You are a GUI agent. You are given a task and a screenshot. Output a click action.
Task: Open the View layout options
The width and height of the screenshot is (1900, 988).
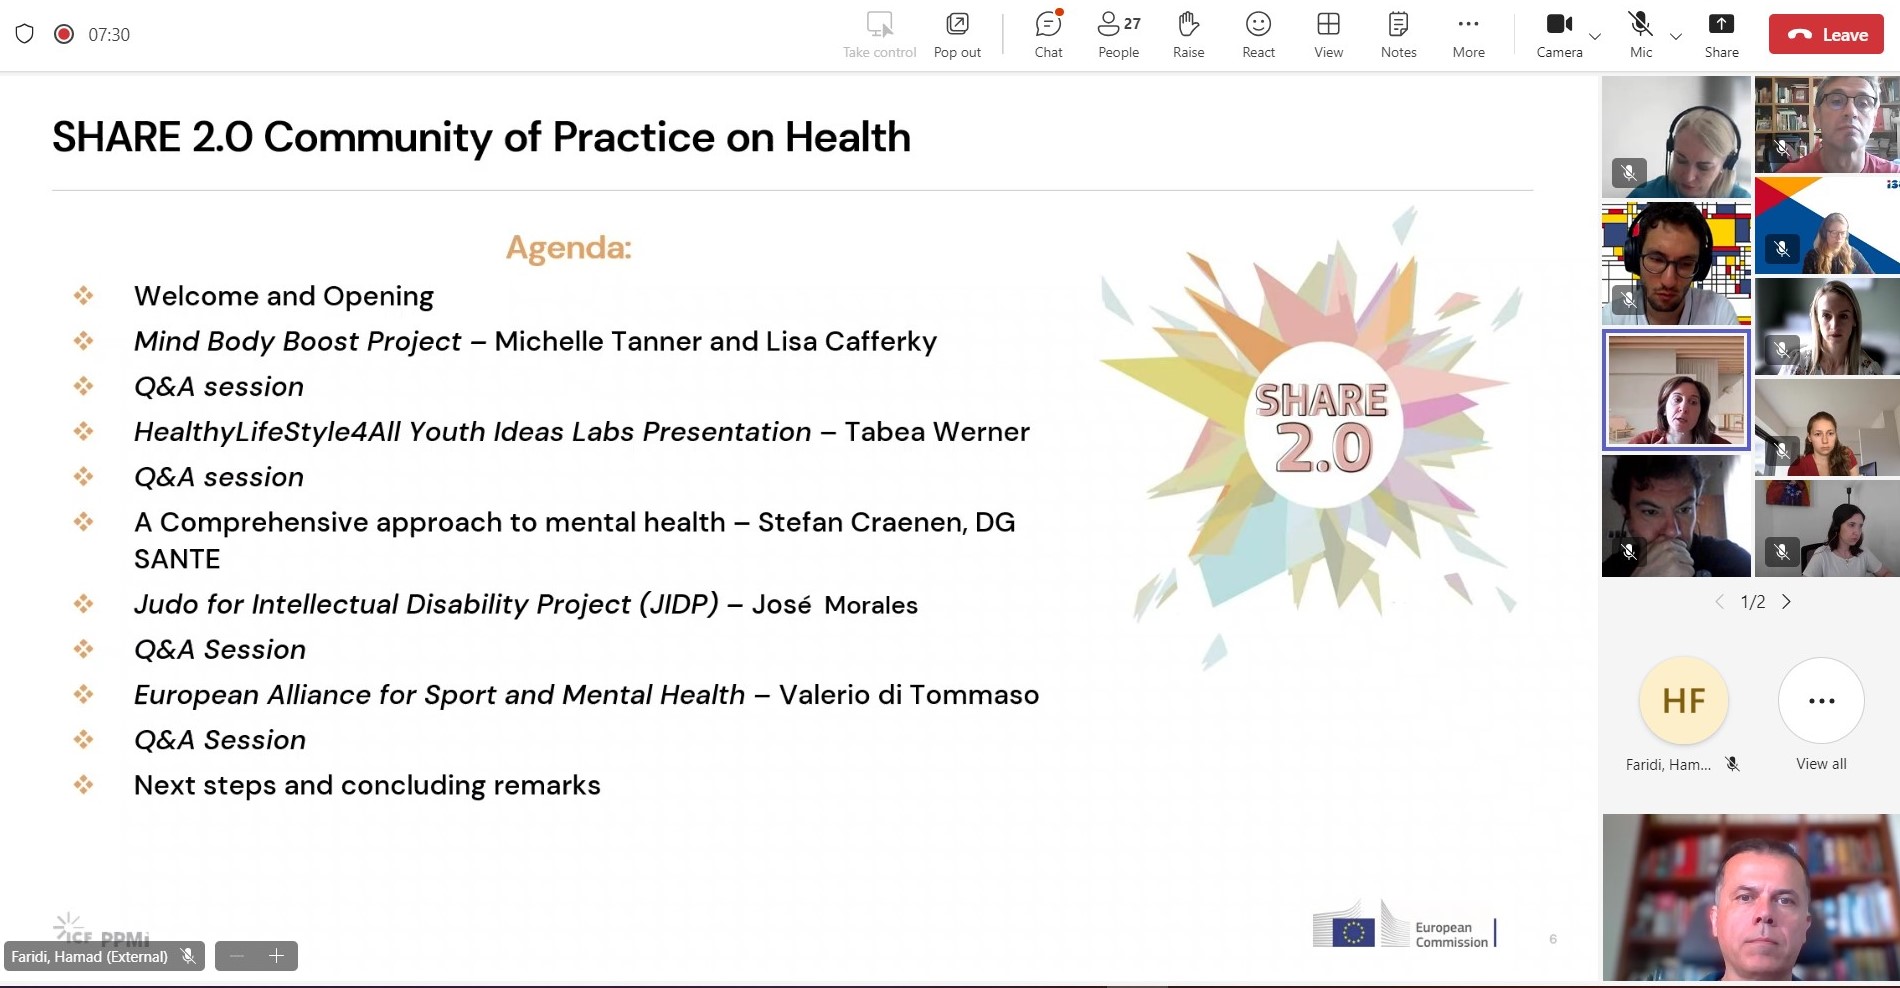click(1328, 35)
